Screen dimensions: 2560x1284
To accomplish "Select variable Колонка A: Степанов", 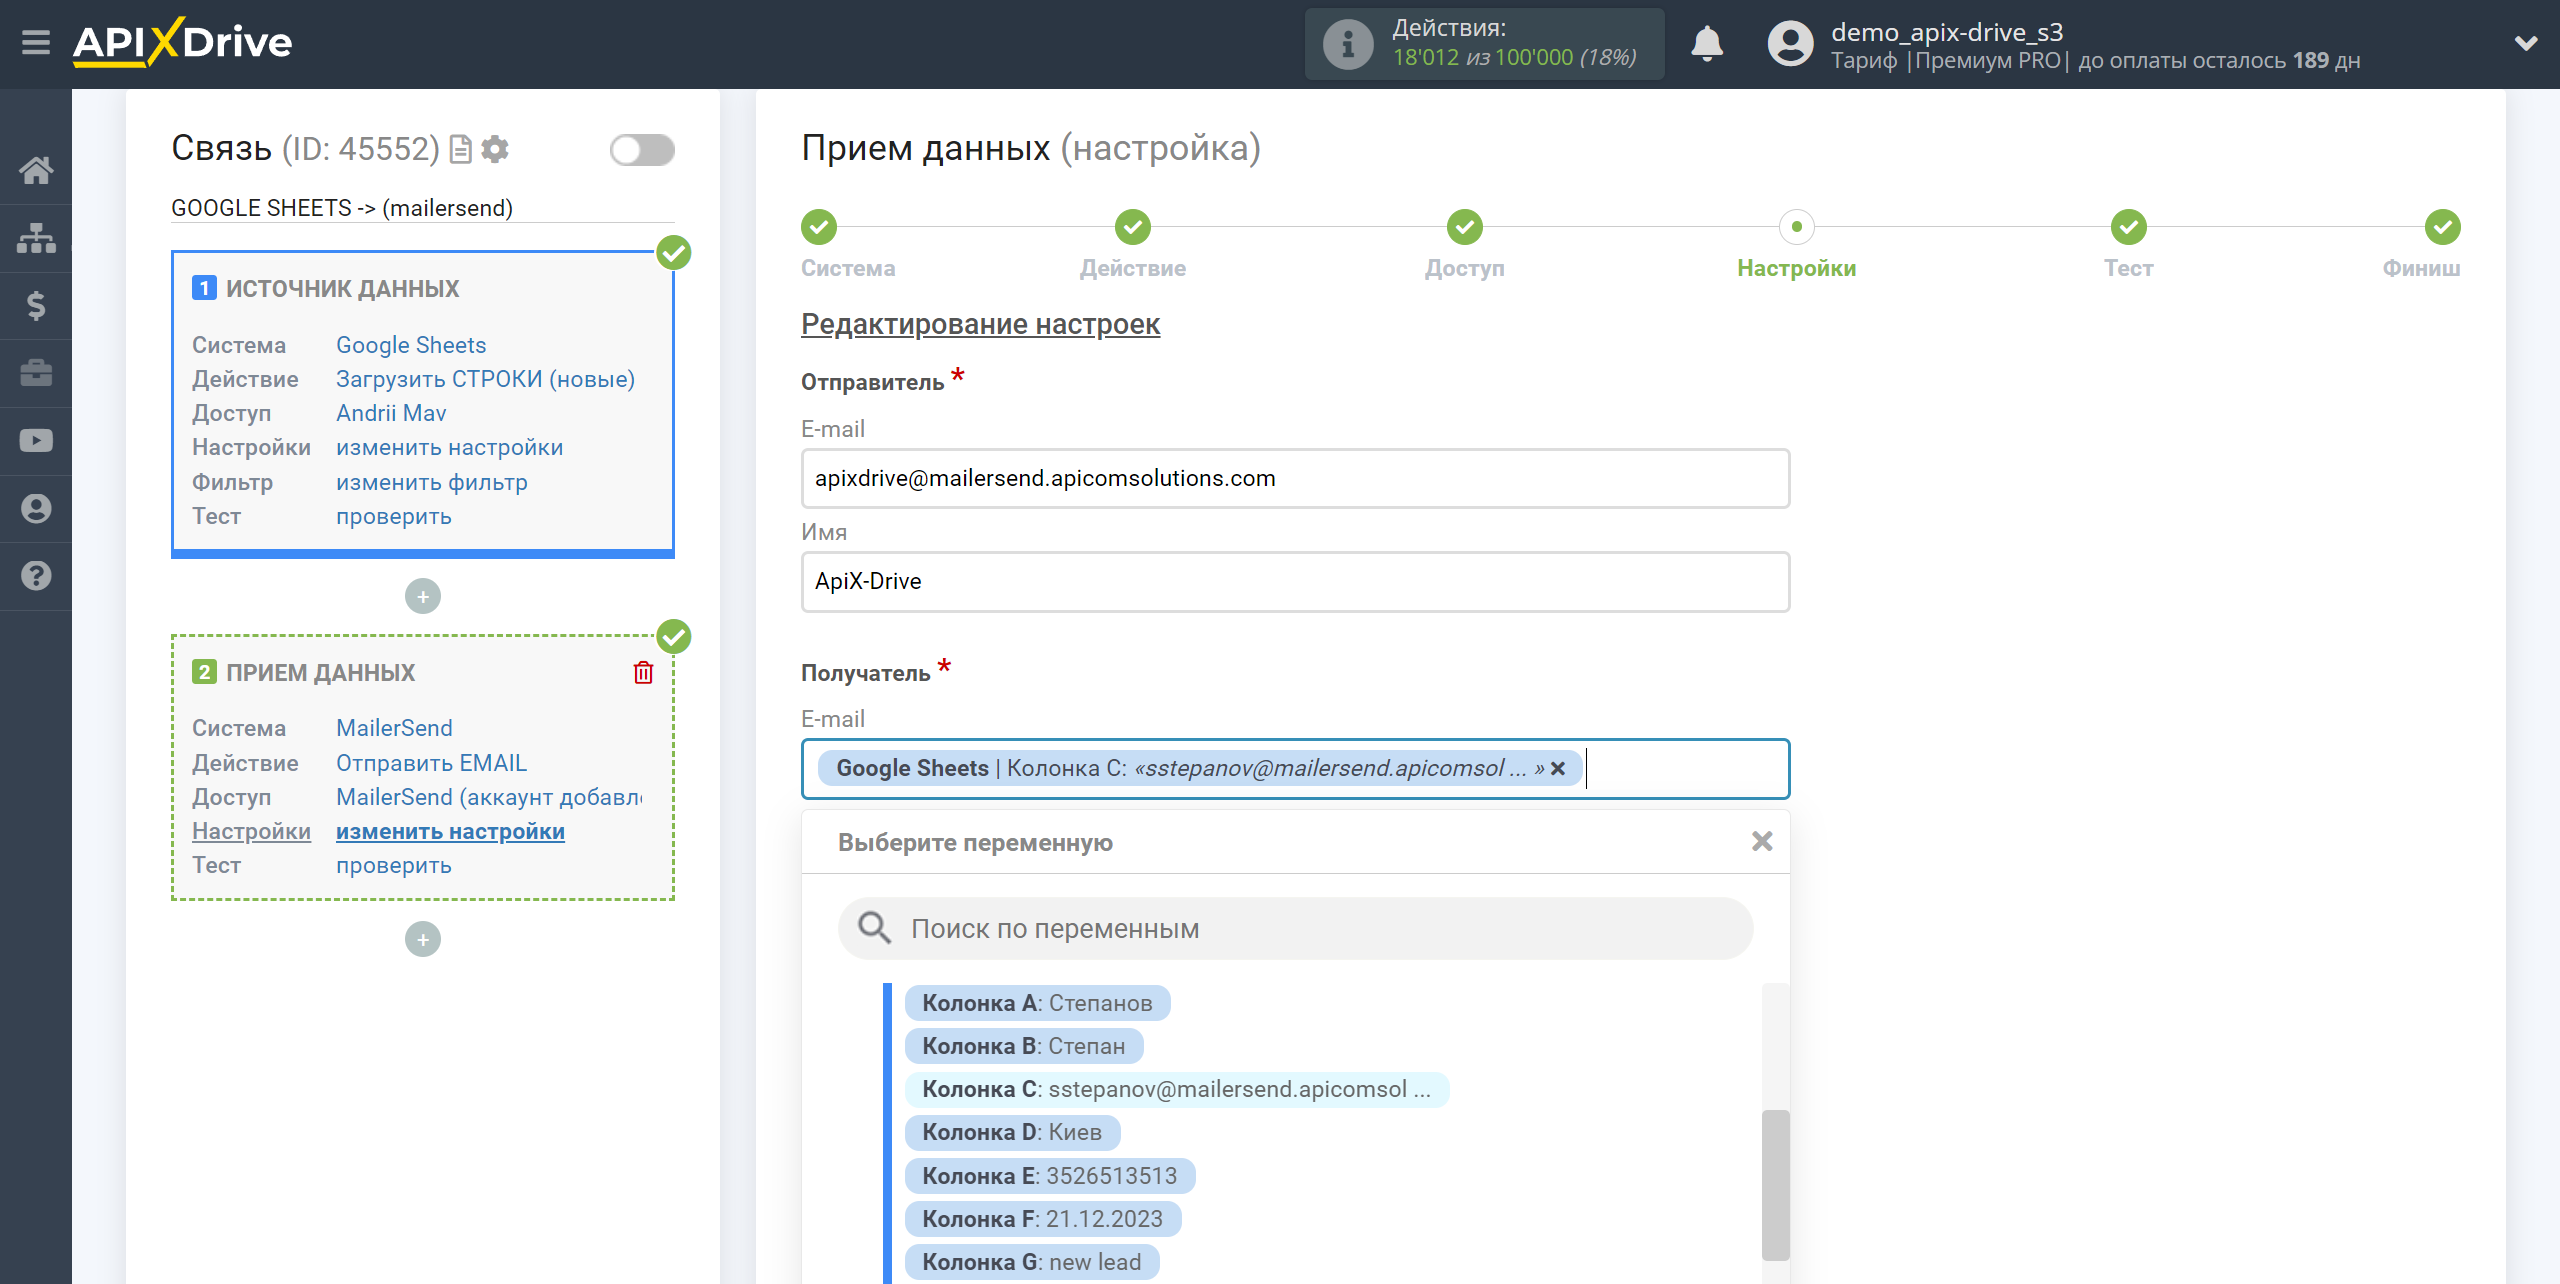I will (1037, 1003).
